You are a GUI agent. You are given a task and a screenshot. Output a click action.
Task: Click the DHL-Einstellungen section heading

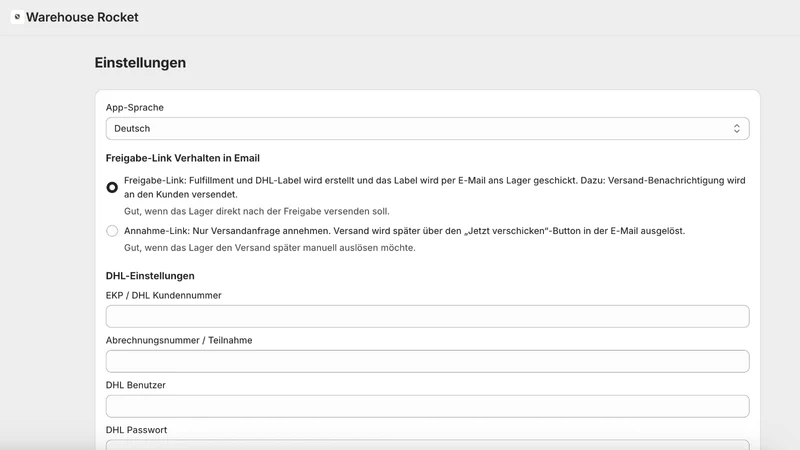150,276
